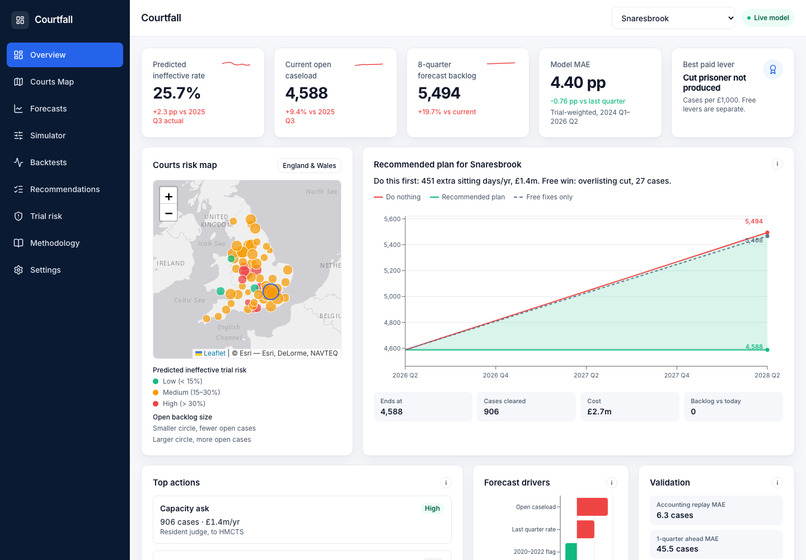806x560 pixels.
Task: Click the 1-quarter ahead MAE tile
Action: click(716, 544)
